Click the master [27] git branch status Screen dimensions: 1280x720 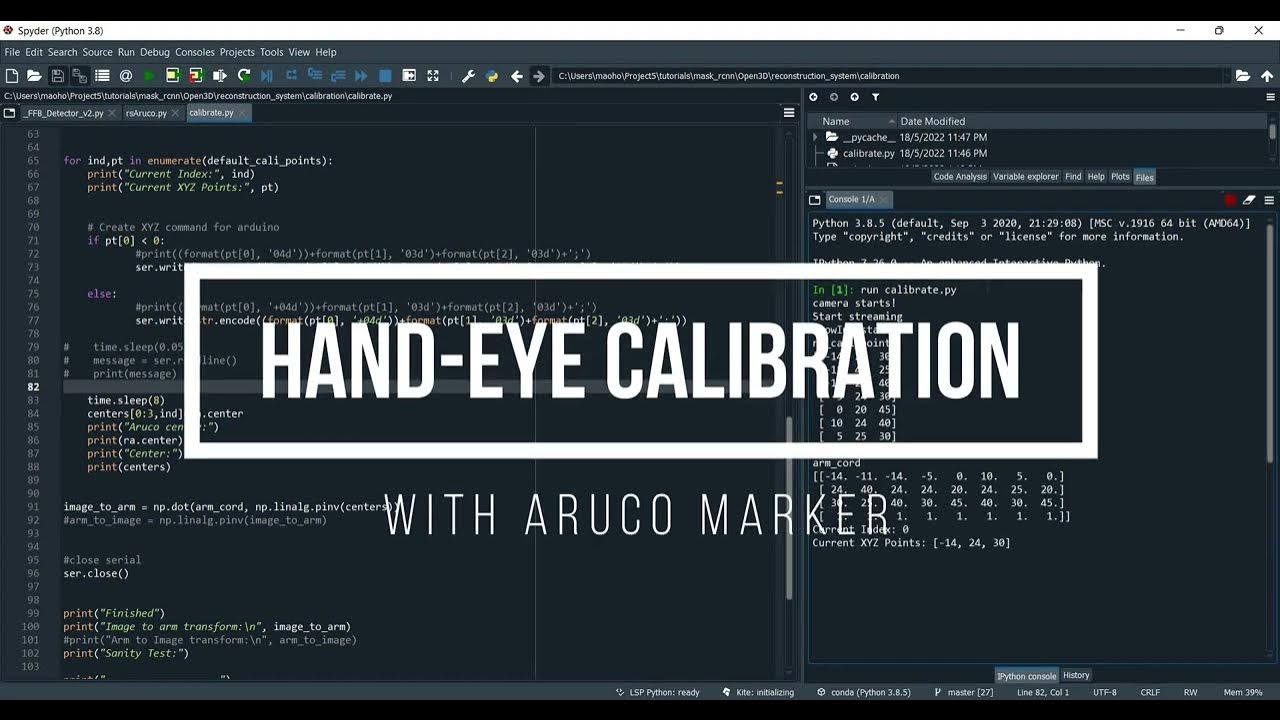point(962,692)
